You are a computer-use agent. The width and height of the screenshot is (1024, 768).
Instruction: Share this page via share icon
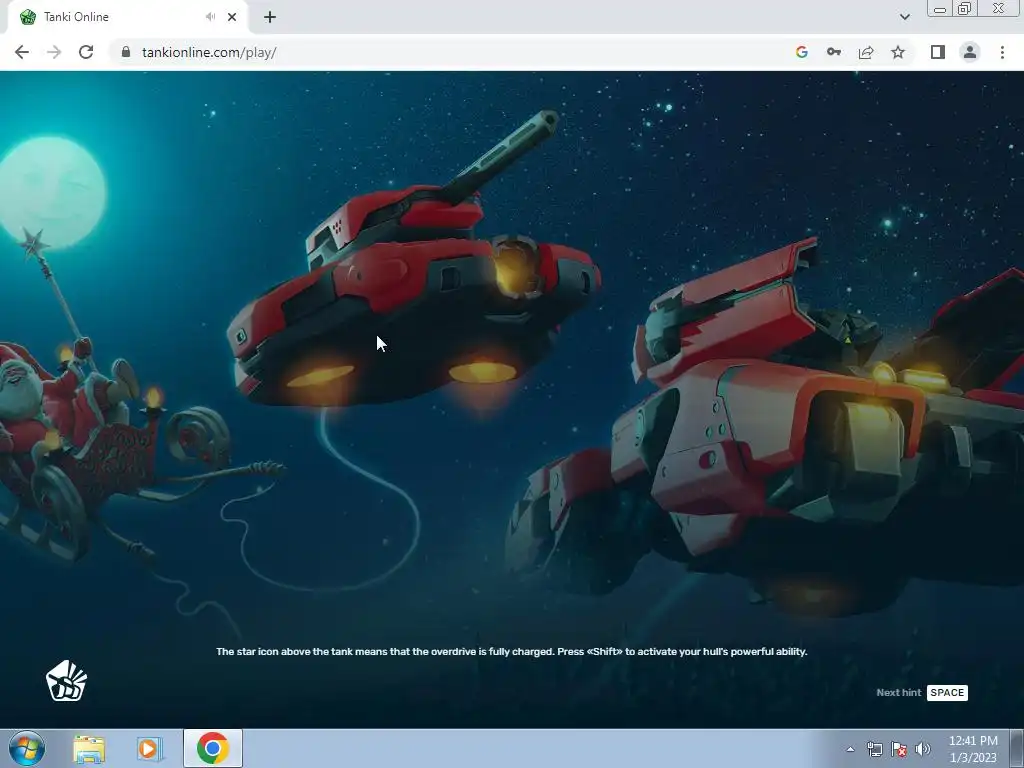(866, 52)
